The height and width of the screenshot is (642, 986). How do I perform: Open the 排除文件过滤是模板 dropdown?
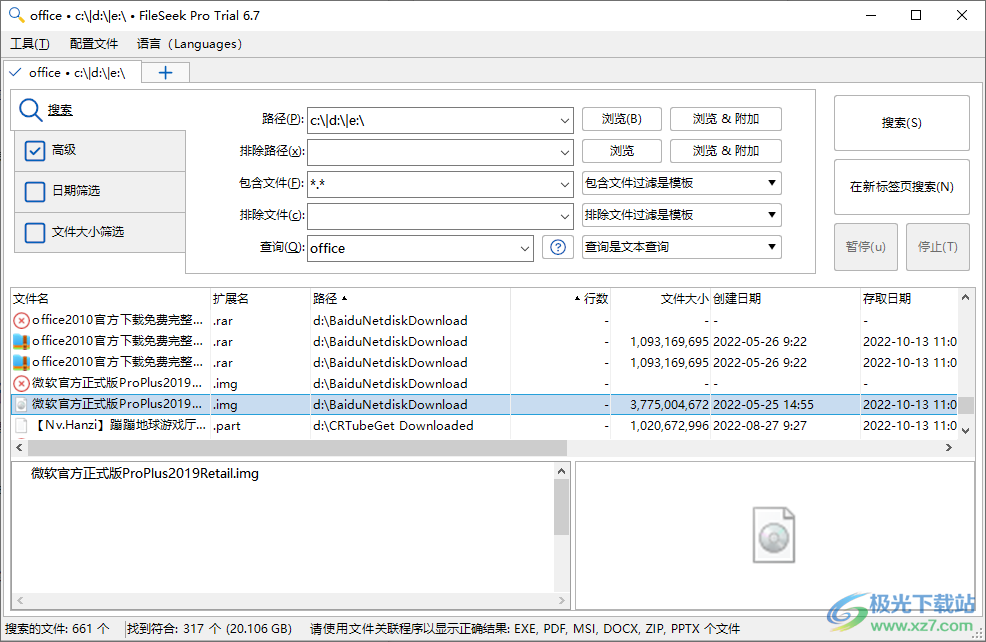(682, 215)
